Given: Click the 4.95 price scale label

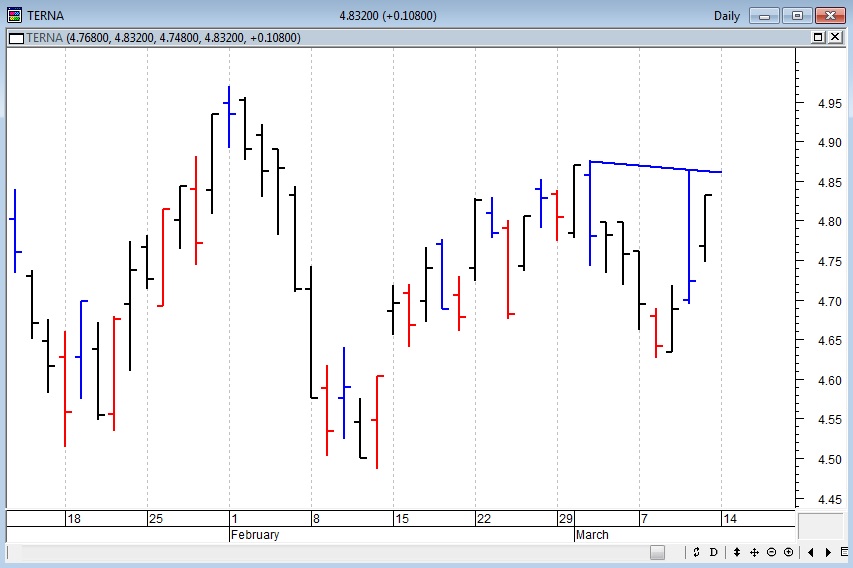Looking at the screenshot, I should (830, 103).
